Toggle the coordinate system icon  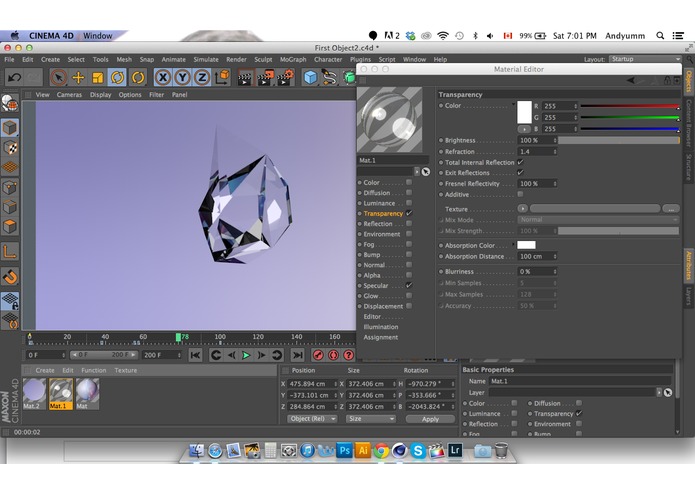point(222,78)
